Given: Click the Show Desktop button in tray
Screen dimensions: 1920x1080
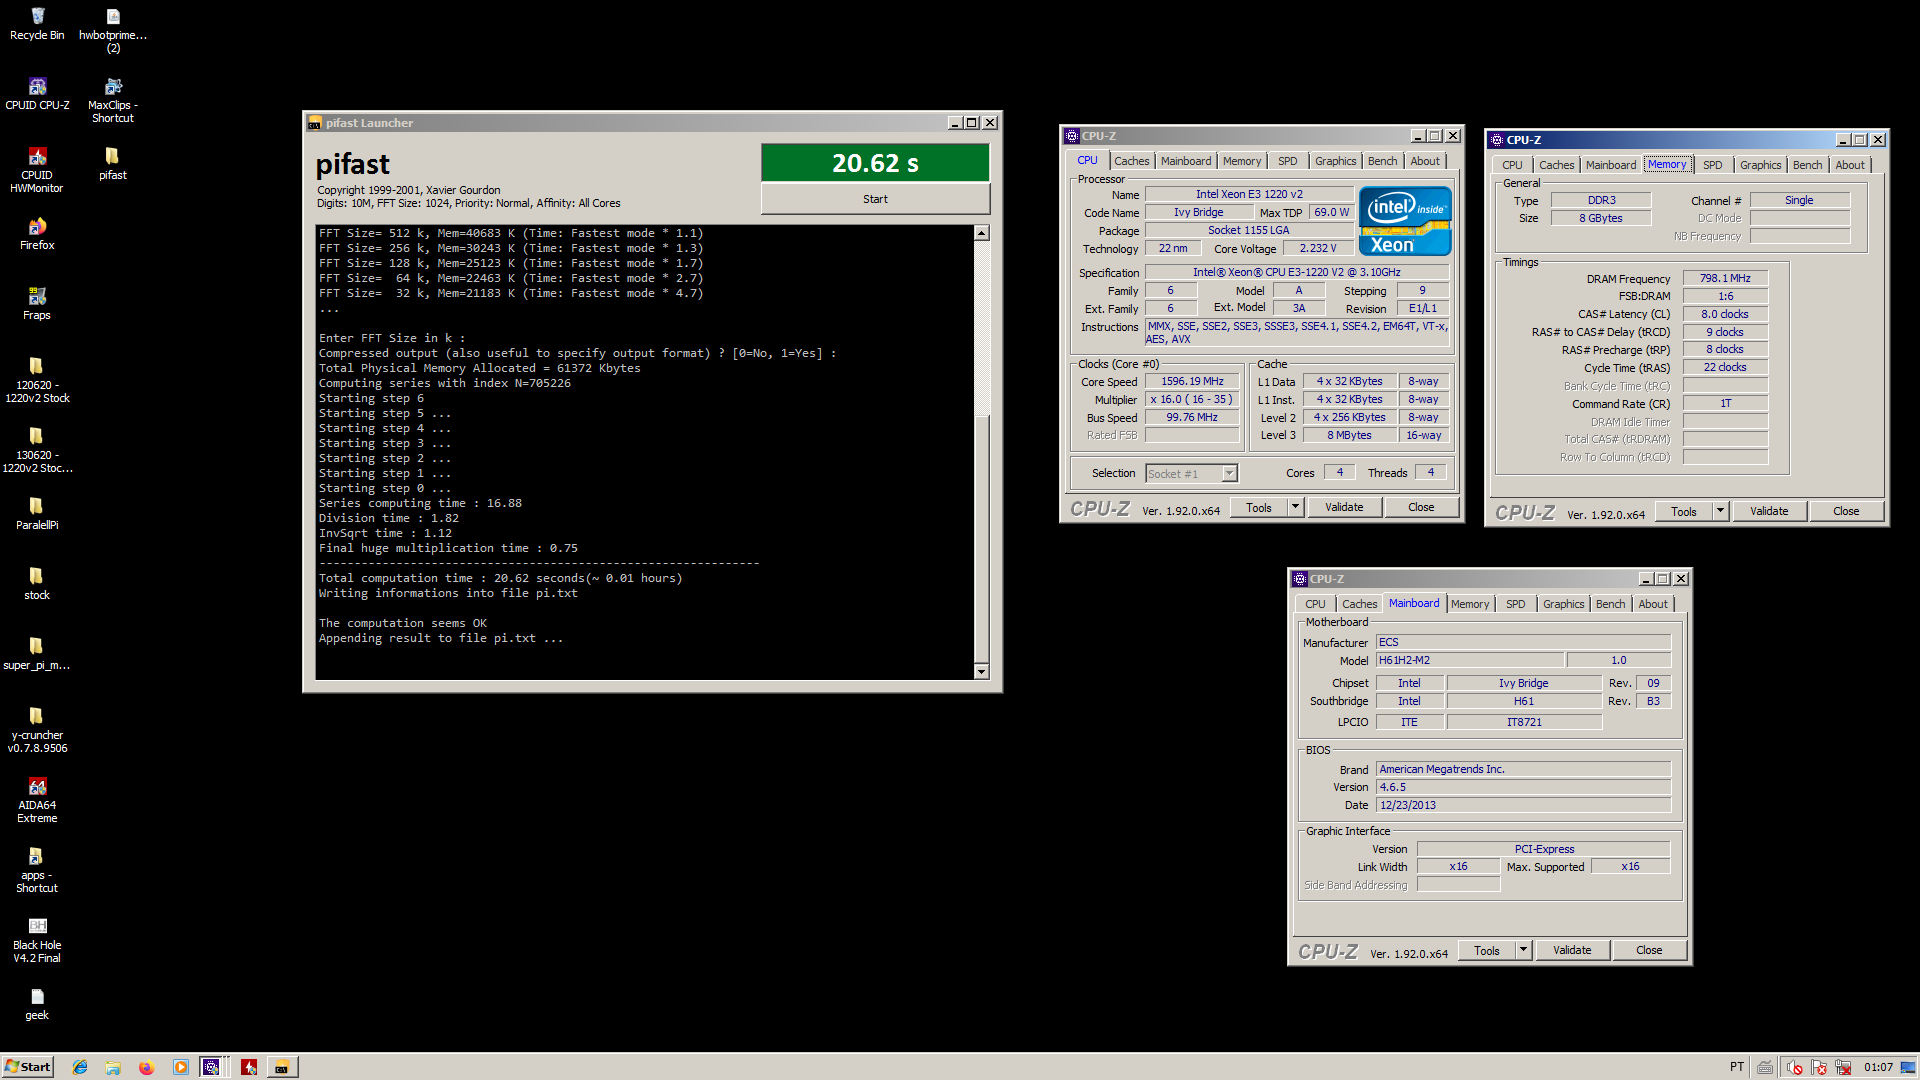Looking at the screenshot, I should [1908, 1067].
